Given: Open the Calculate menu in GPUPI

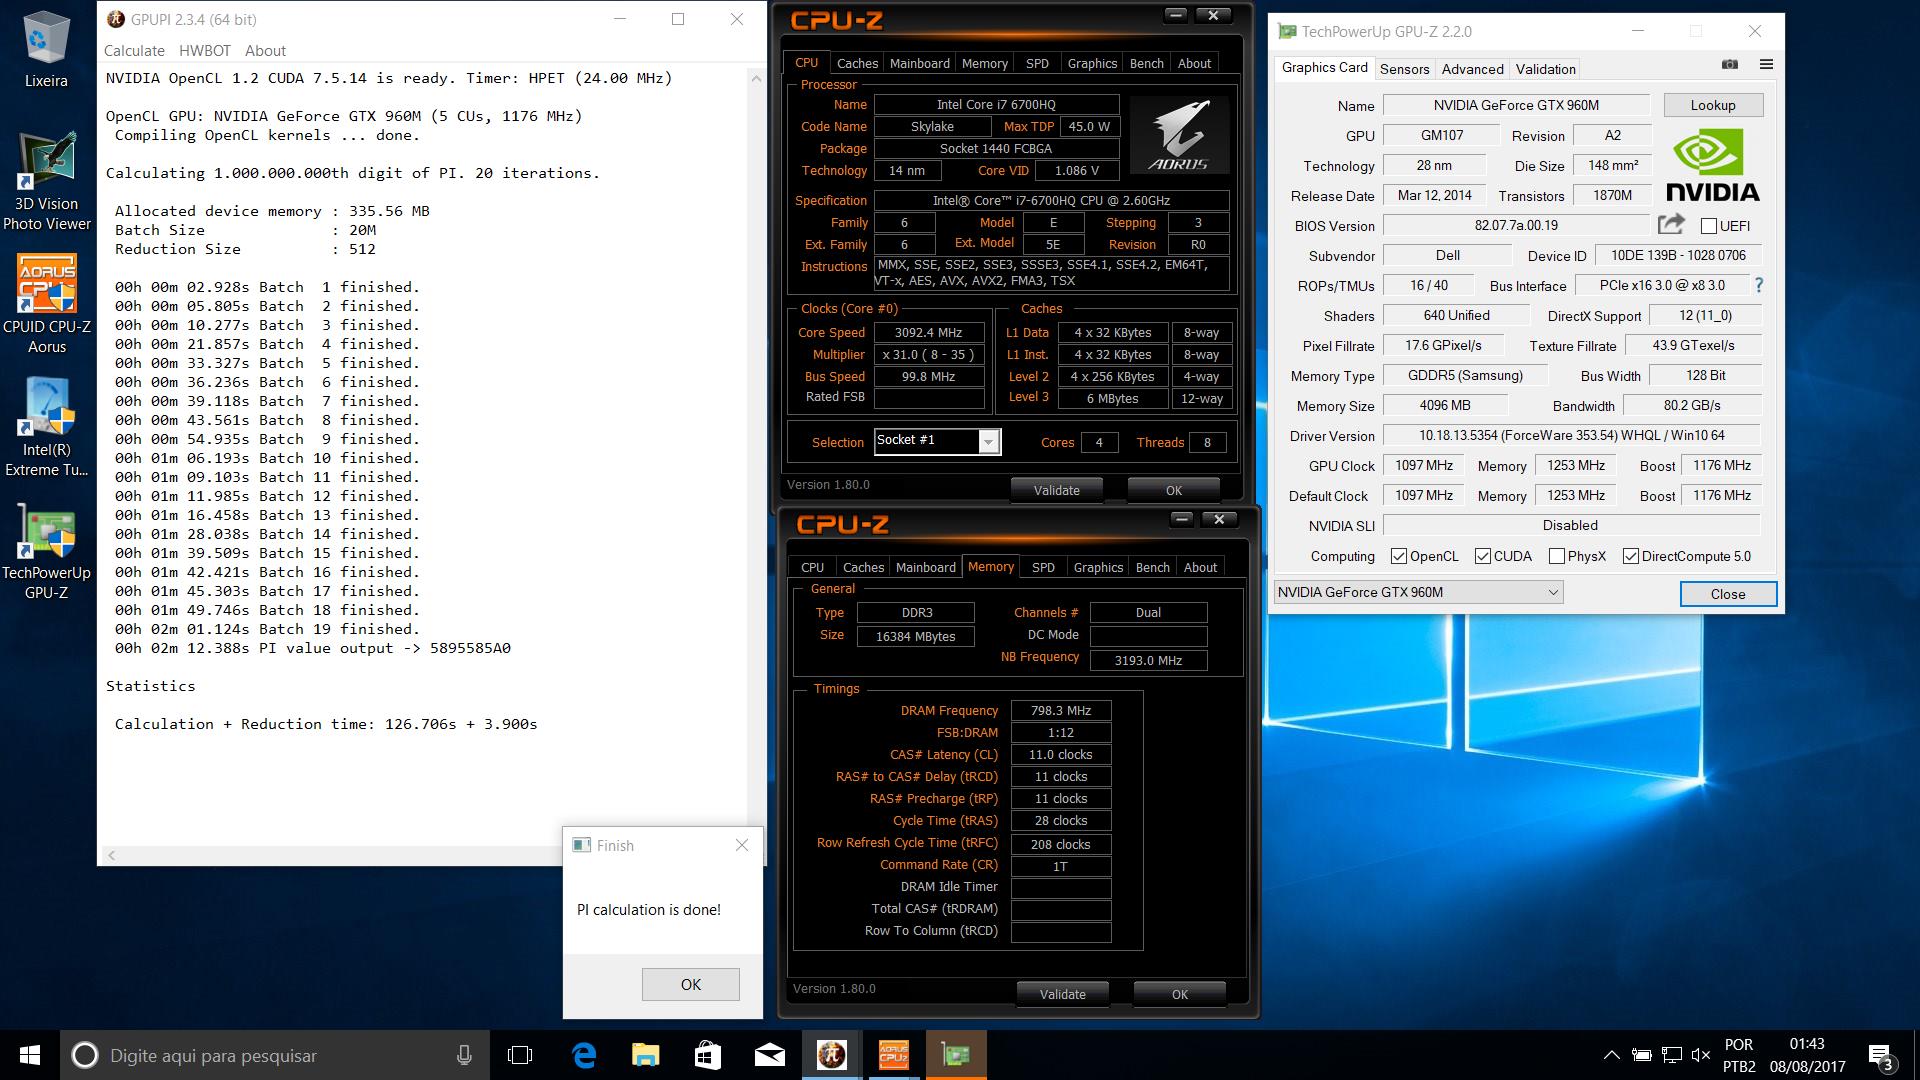Looking at the screenshot, I should (x=134, y=51).
